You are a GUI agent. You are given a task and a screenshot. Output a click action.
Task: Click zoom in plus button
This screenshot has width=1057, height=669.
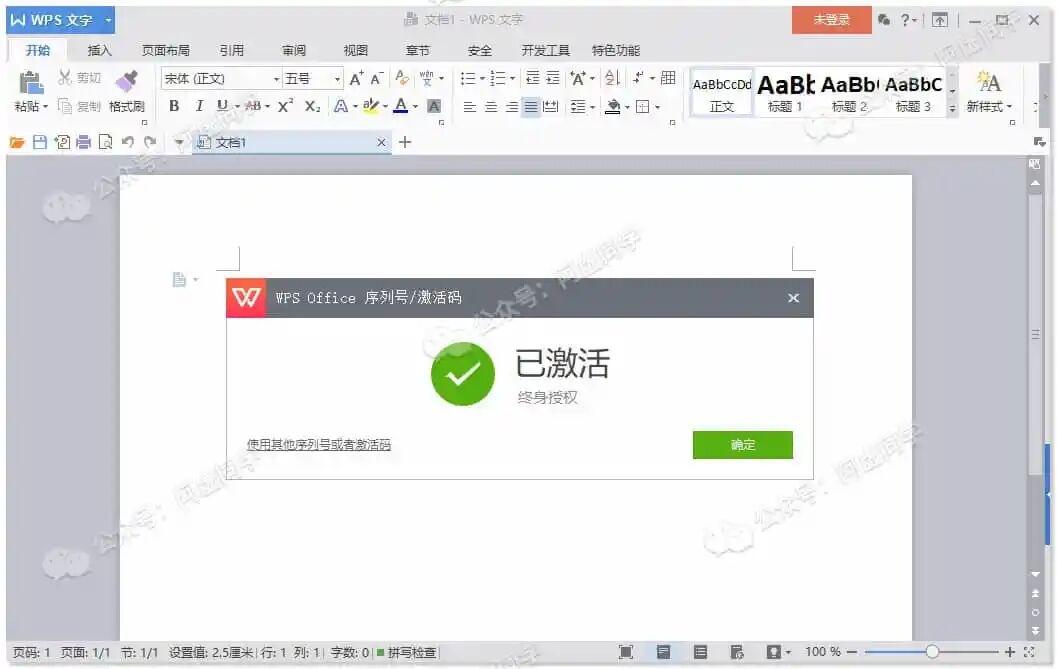[1009, 651]
